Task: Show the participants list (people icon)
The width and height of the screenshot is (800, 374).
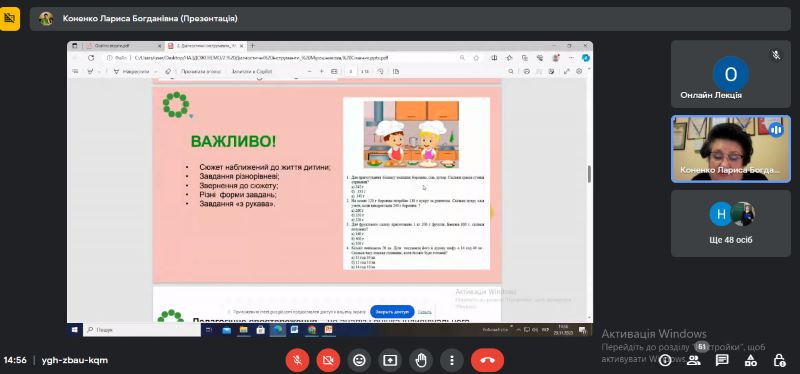Action: 693,361
